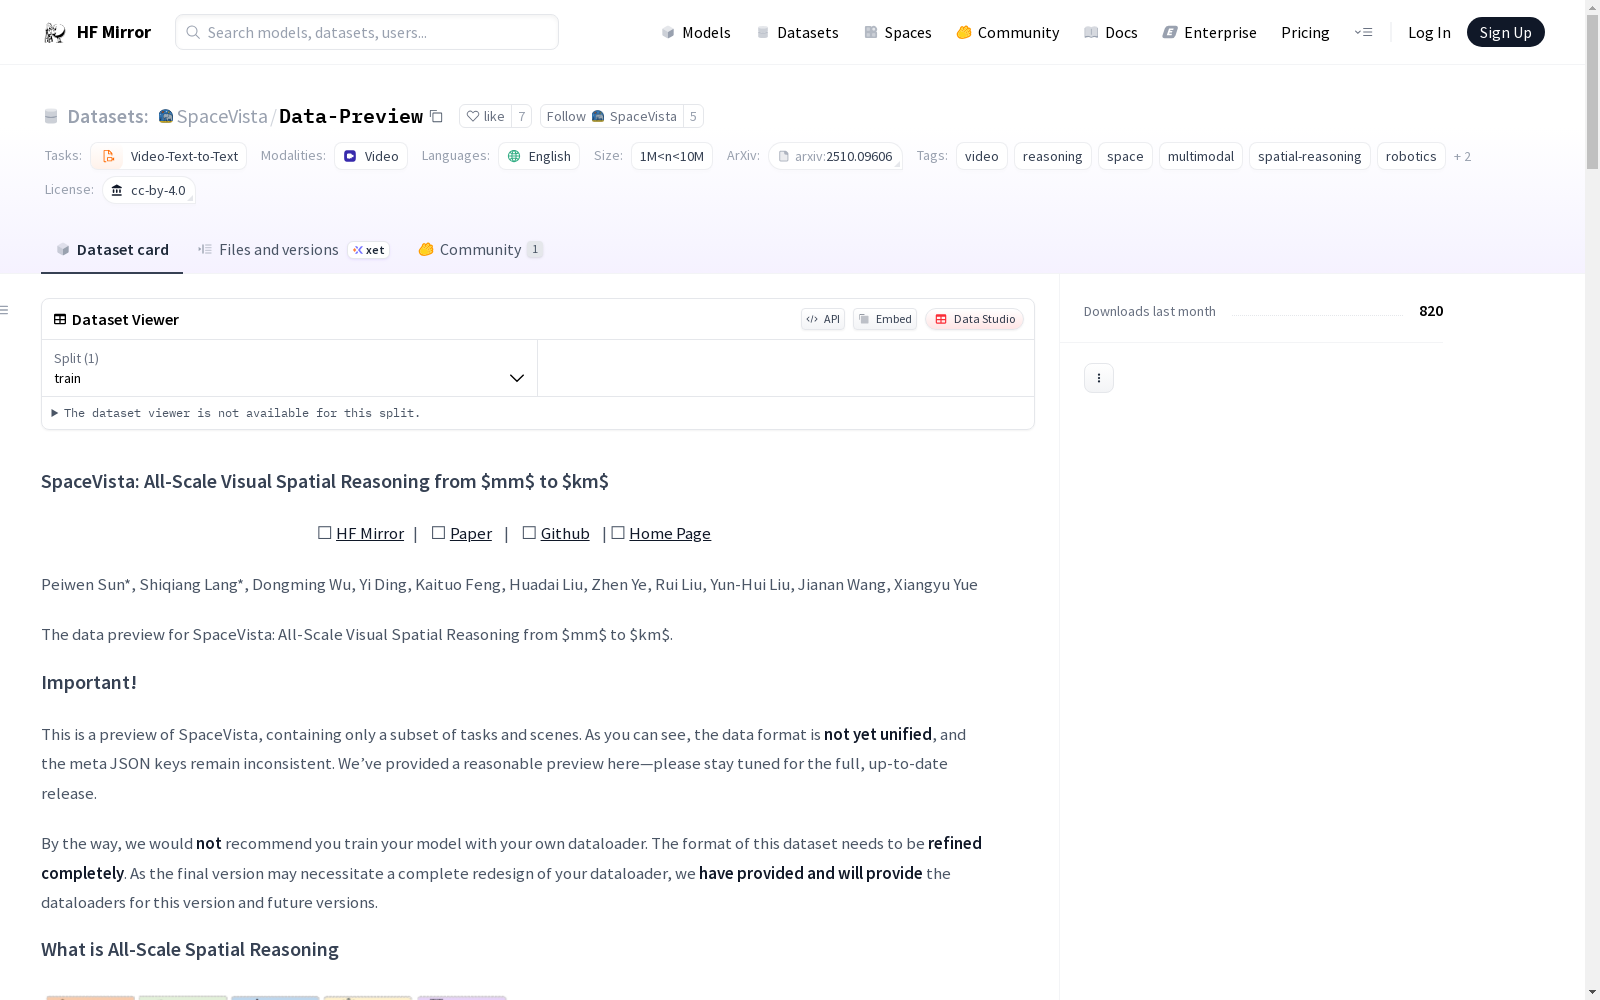This screenshot has height=1000, width=1600.
Task: Filter by size 1M<n<10M tag
Action: coord(672,156)
